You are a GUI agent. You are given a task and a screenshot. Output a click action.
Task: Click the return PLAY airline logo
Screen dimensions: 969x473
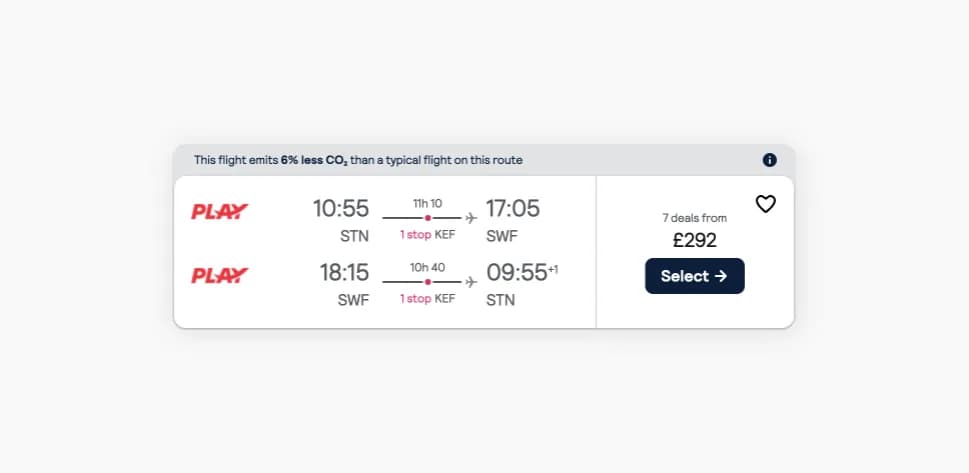click(x=220, y=275)
